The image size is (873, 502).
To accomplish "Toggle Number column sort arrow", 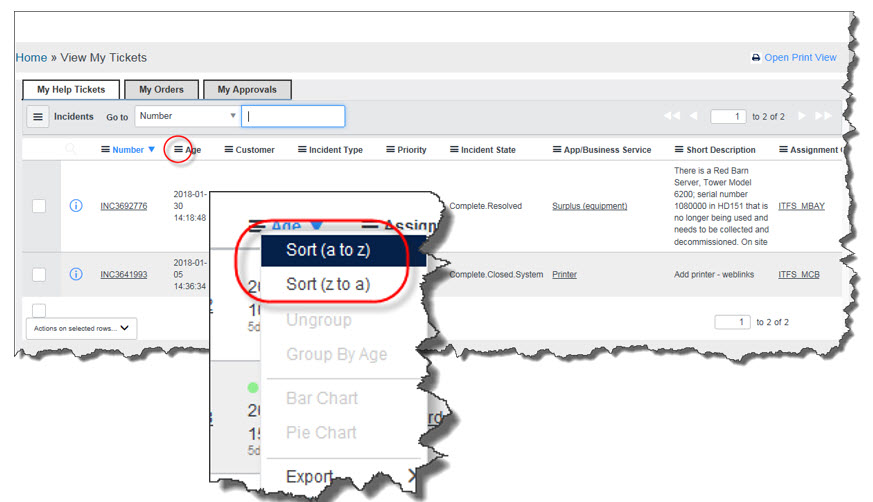I will (151, 150).
